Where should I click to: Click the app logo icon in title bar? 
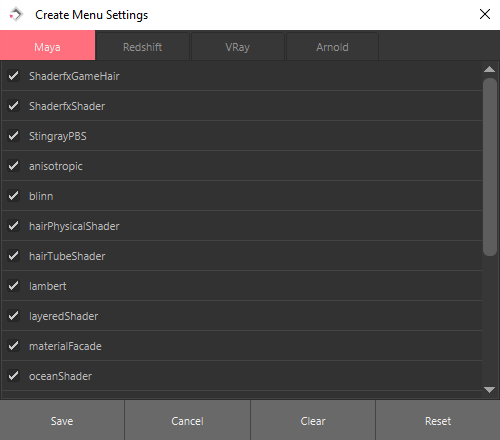16,15
